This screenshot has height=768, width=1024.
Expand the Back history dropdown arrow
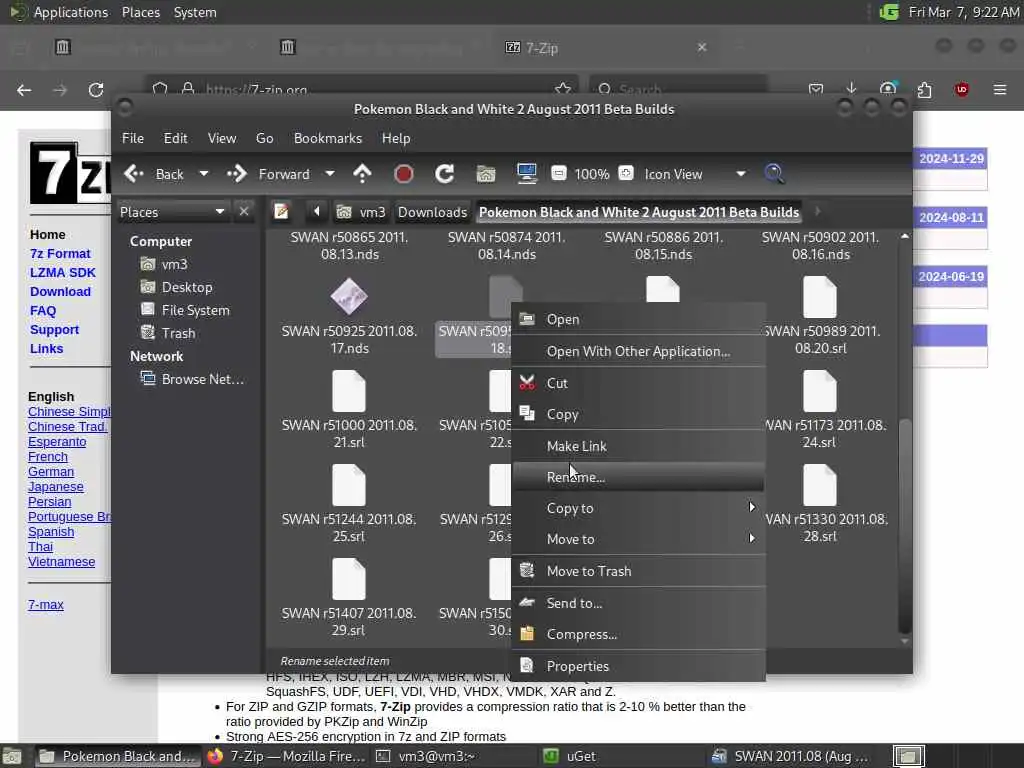tap(204, 174)
